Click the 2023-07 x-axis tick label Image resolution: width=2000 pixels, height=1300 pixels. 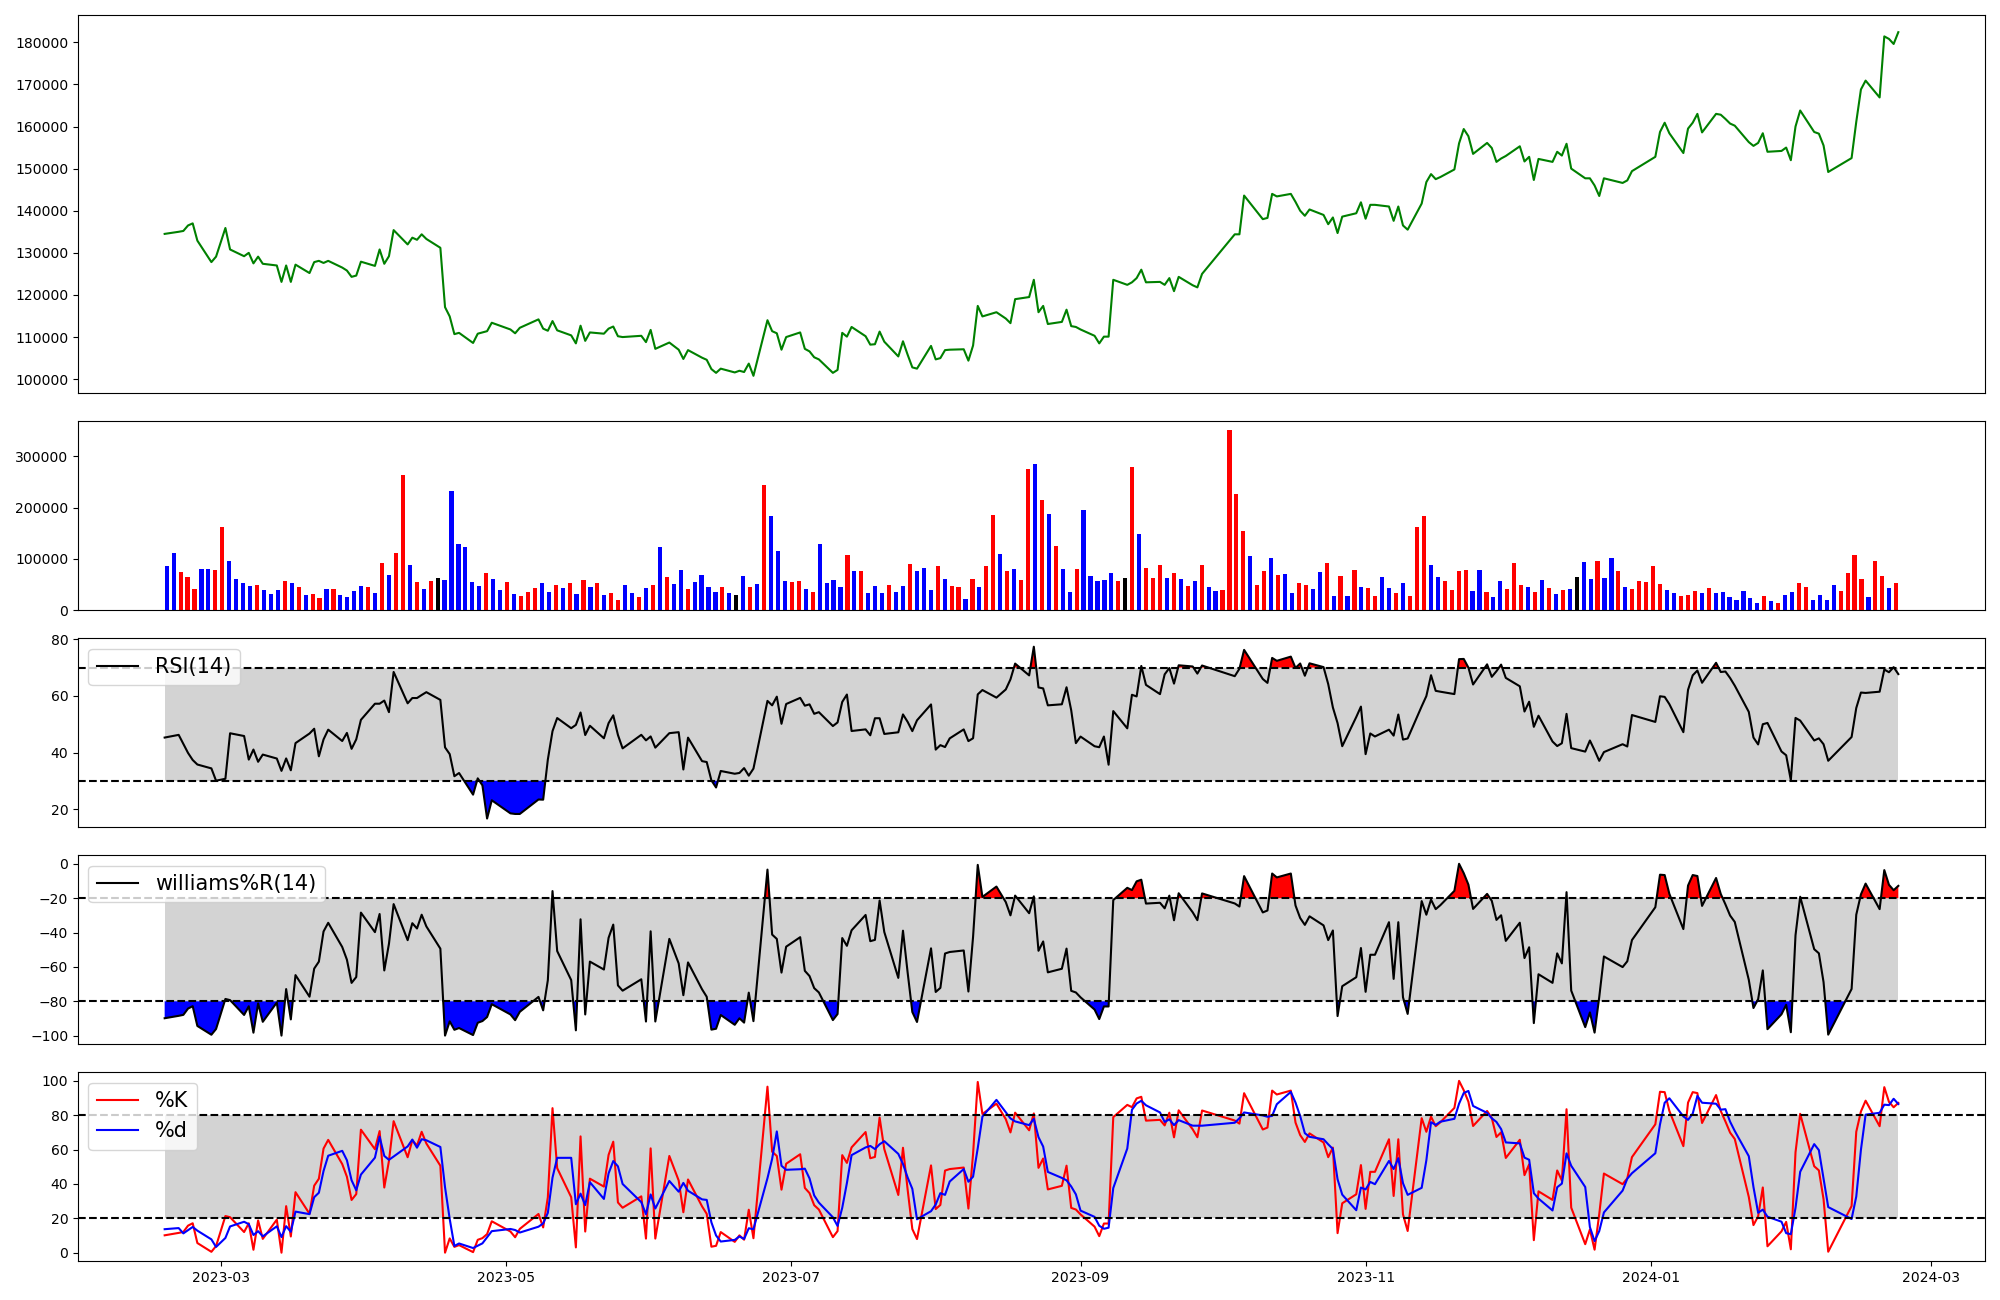pos(791,1277)
